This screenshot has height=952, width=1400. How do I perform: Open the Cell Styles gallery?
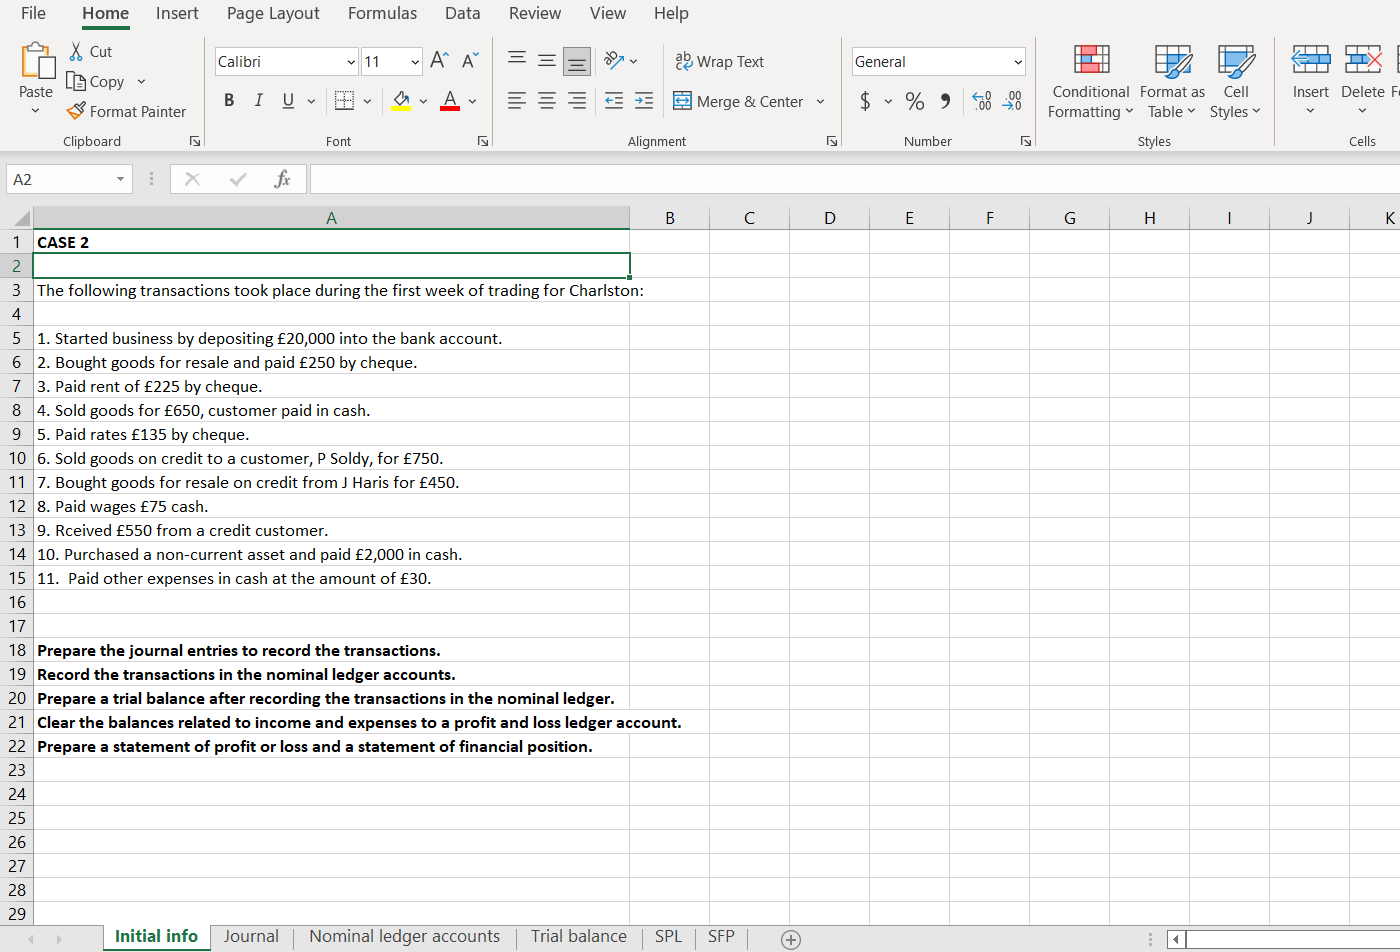point(1236,82)
